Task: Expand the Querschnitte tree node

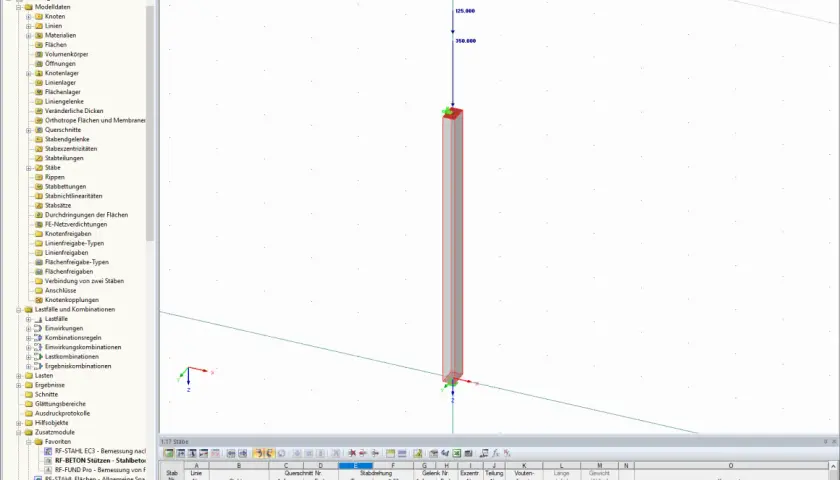Action: click(29, 130)
